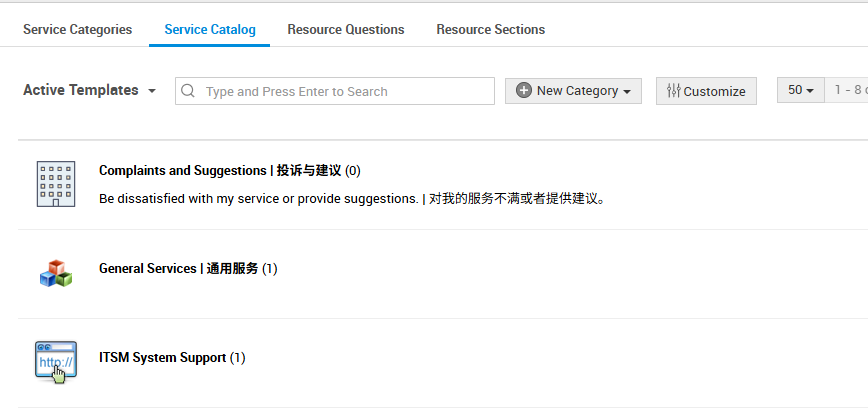Viewport: 868px width, 409px height.
Task: Click the building icon for Complaints and Suggestions
Action: 56,184
